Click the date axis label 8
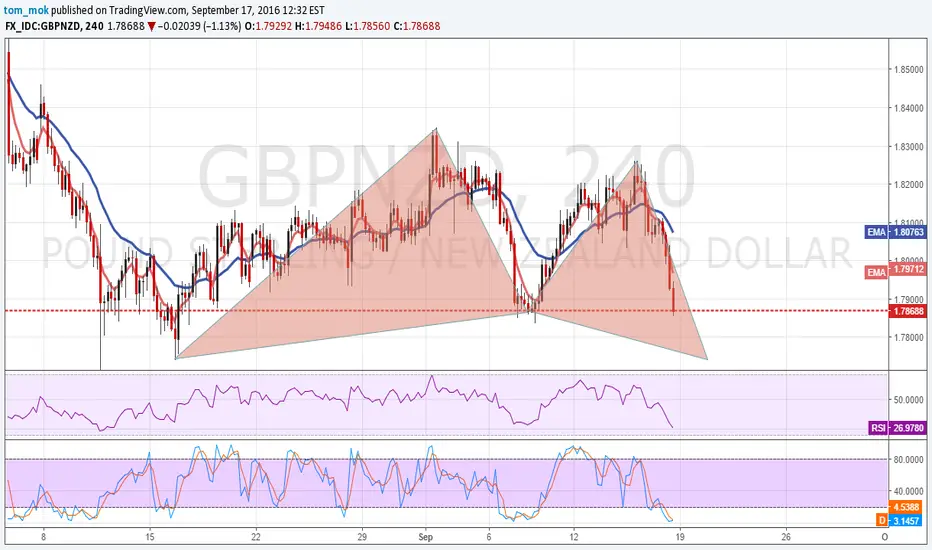The image size is (932, 550). coord(43,537)
